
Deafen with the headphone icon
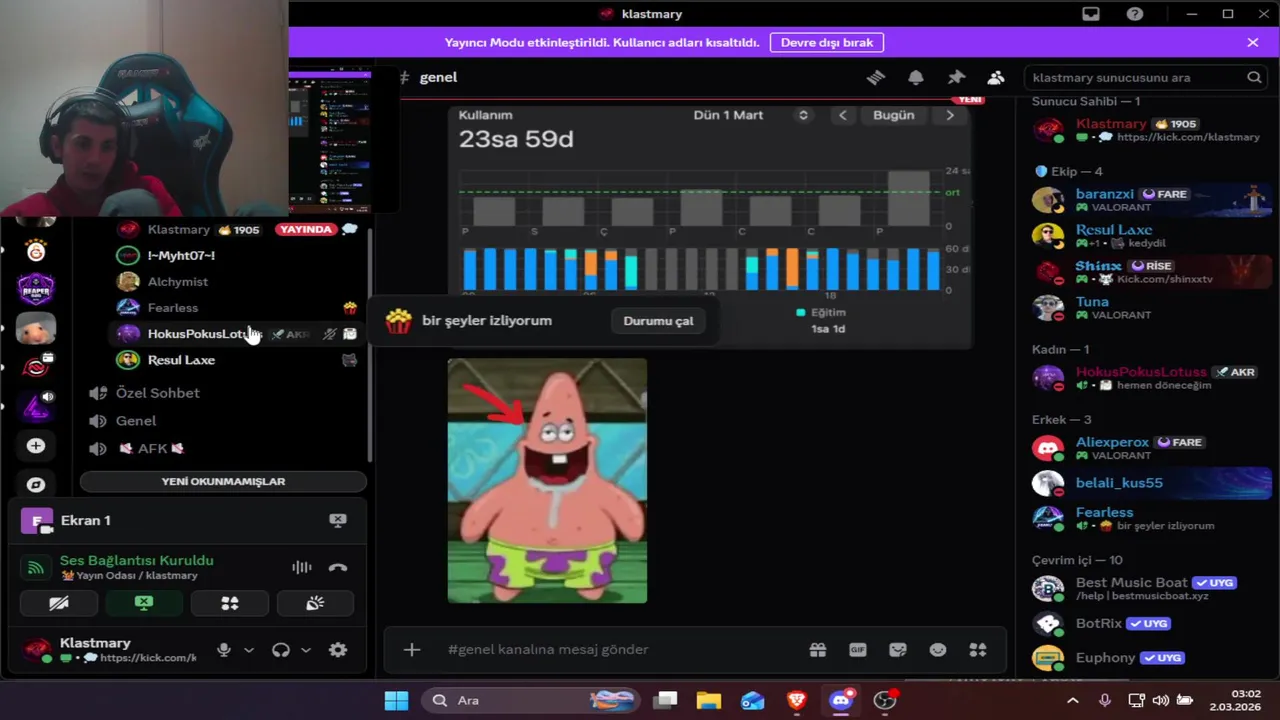coord(281,650)
